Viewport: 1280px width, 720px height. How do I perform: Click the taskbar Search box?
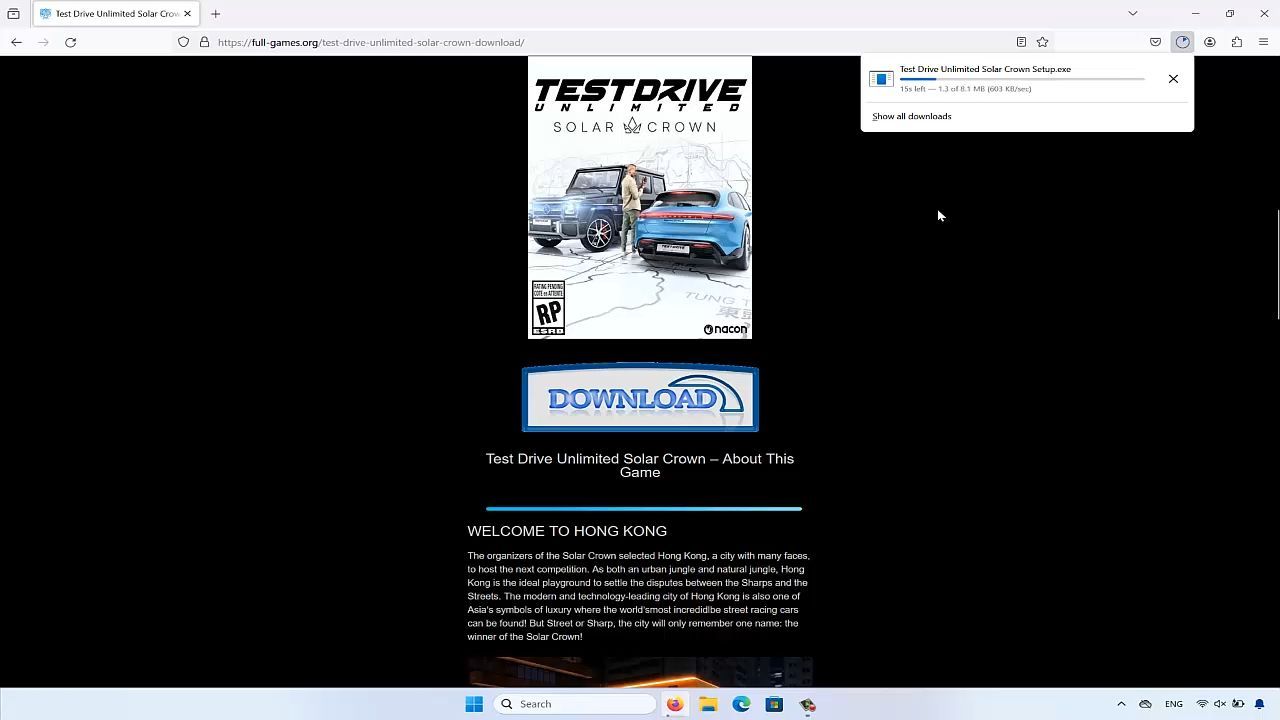click(575, 704)
